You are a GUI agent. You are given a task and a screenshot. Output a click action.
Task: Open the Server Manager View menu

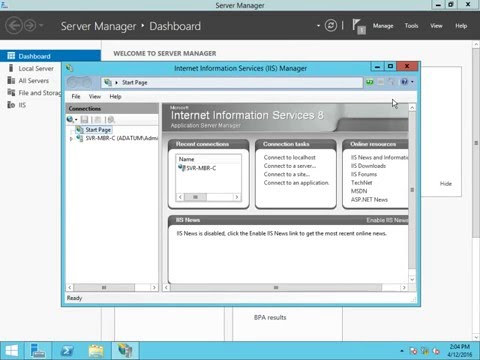436,26
